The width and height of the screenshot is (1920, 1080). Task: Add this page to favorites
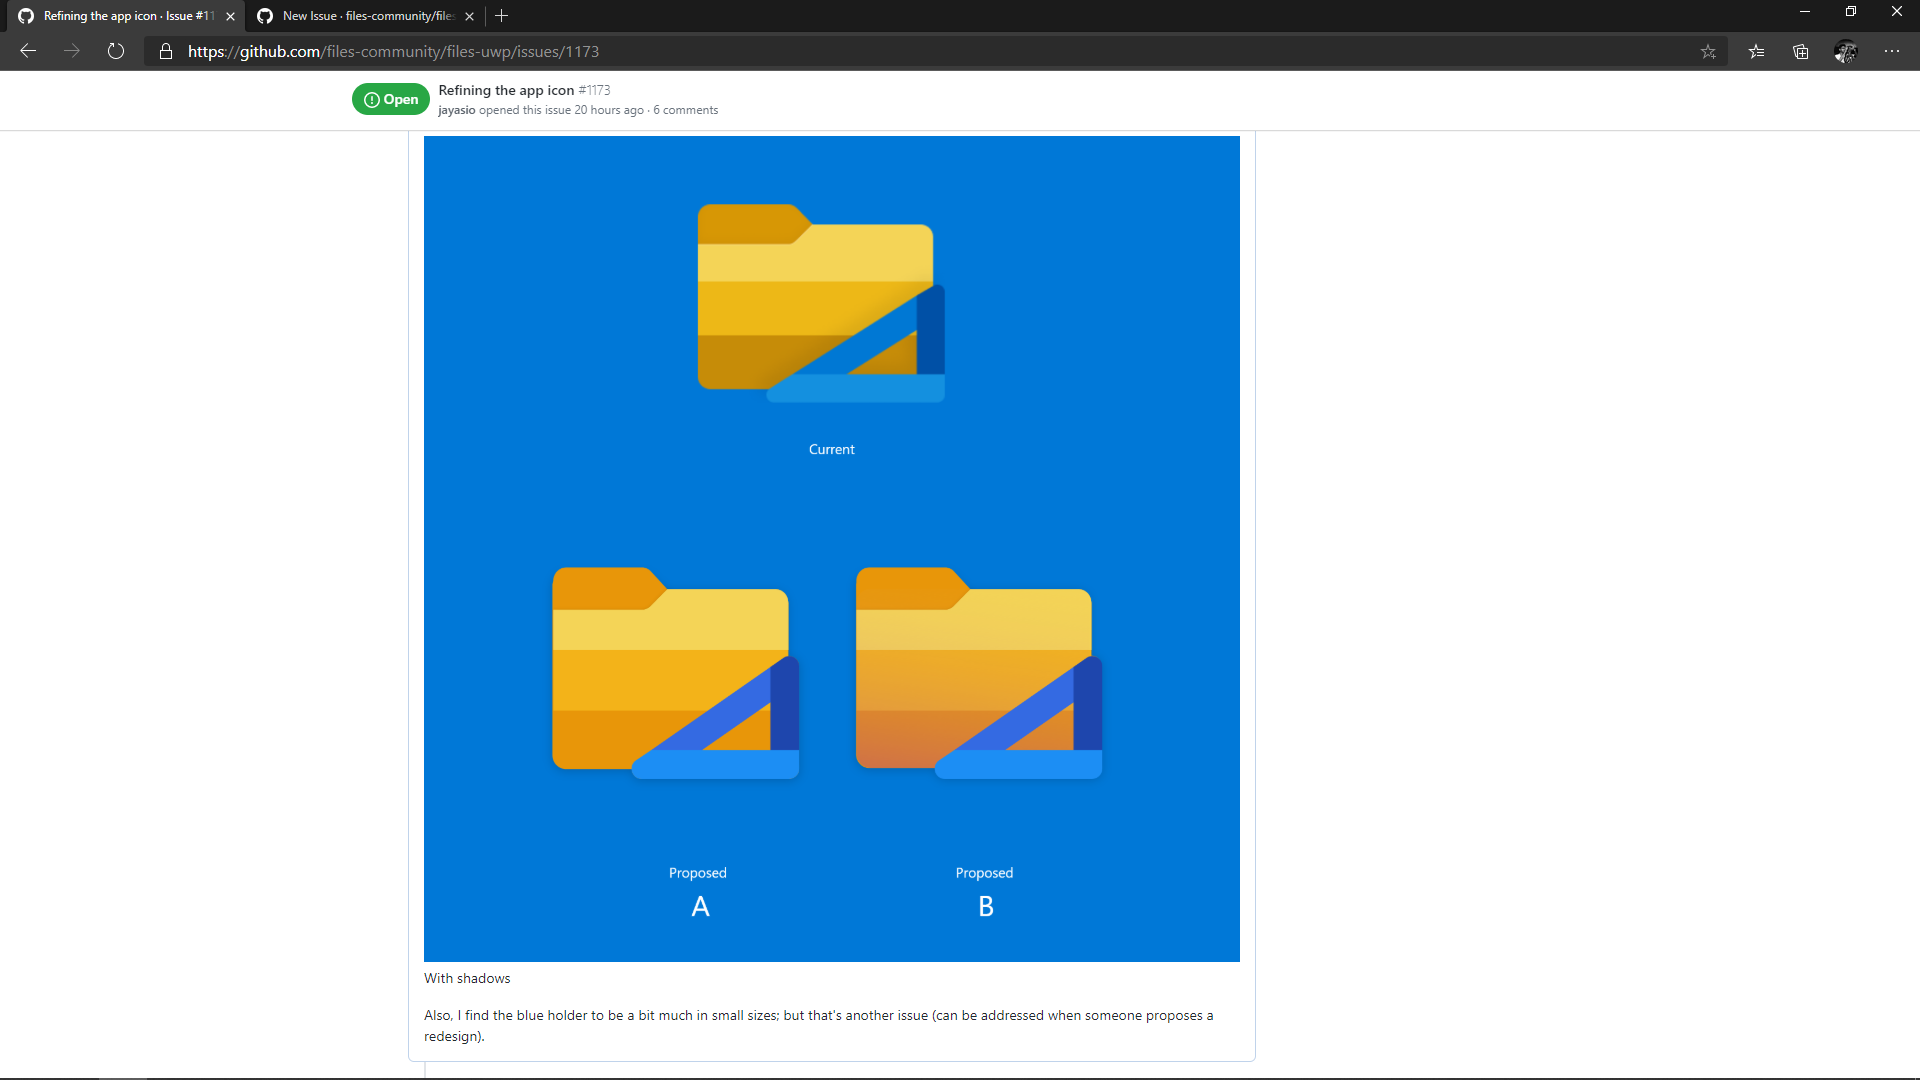point(1708,51)
